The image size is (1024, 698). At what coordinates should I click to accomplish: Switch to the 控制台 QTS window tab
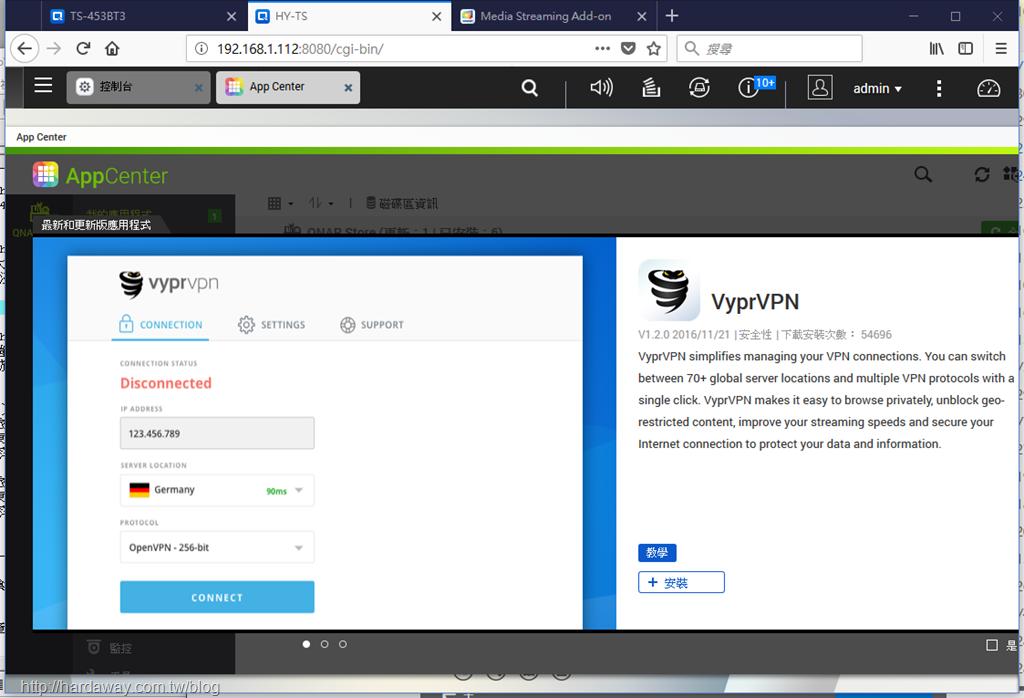tap(136, 87)
